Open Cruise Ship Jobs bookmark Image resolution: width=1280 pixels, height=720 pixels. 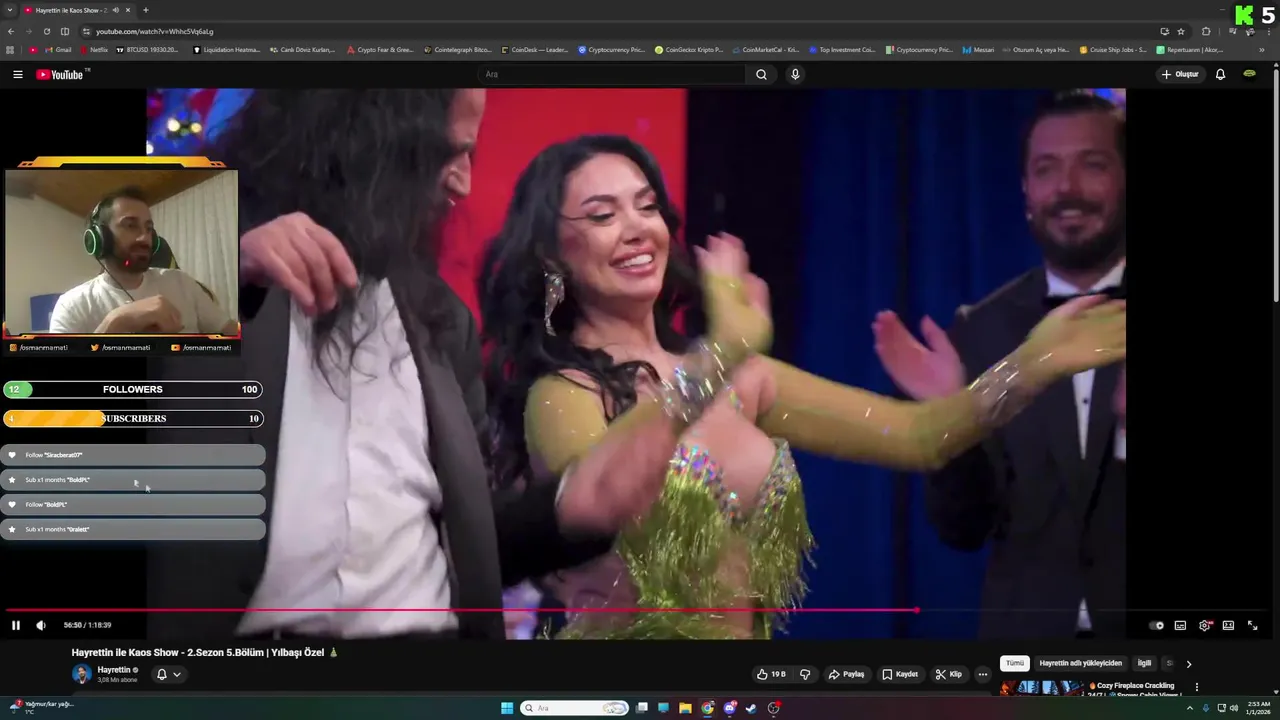point(1114,49)
